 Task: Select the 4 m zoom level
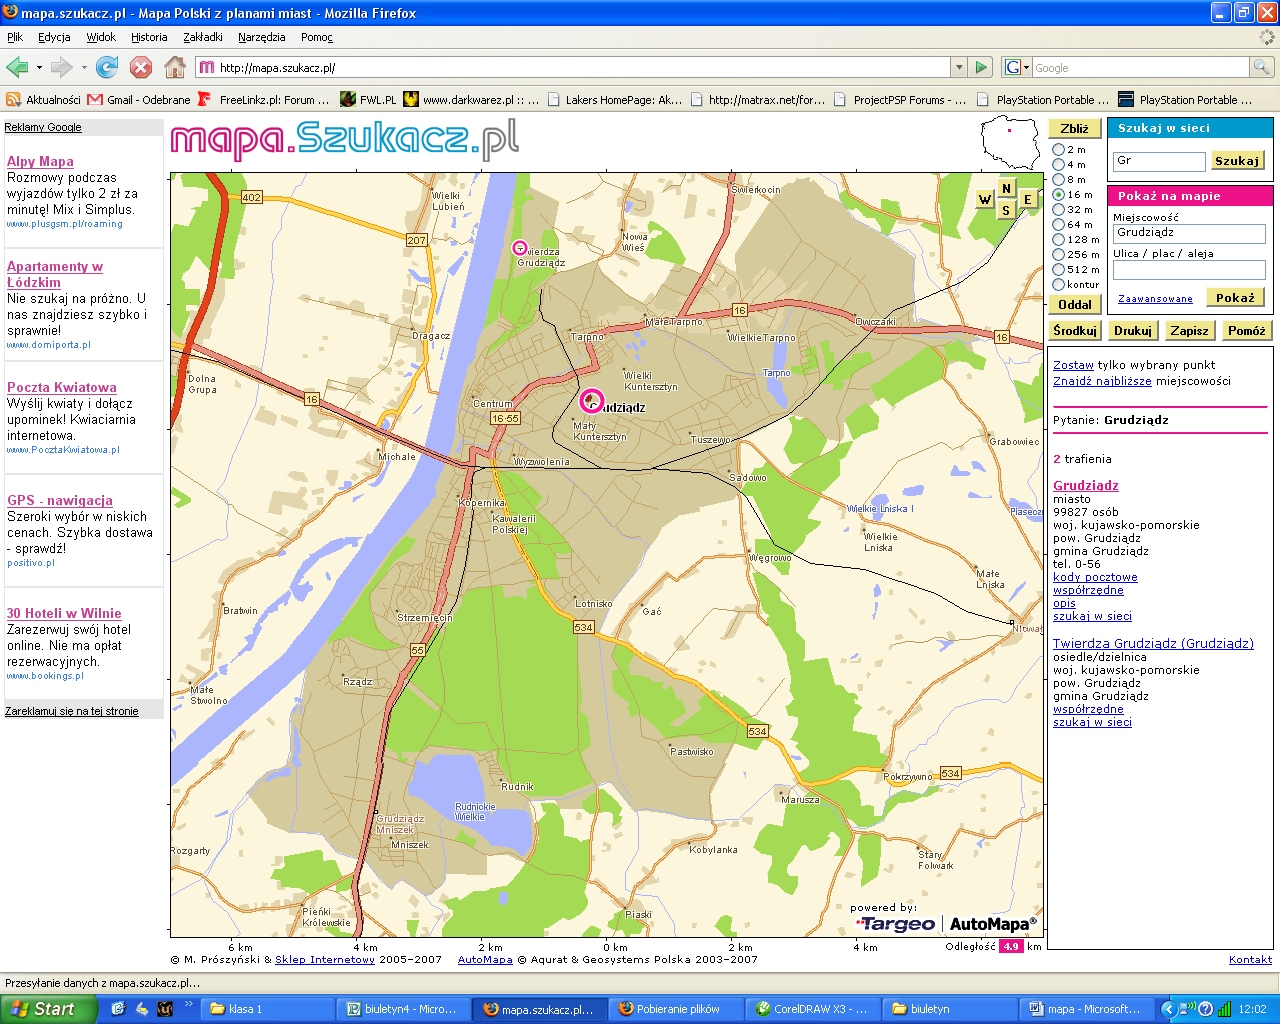click(x=1059, y=165)
